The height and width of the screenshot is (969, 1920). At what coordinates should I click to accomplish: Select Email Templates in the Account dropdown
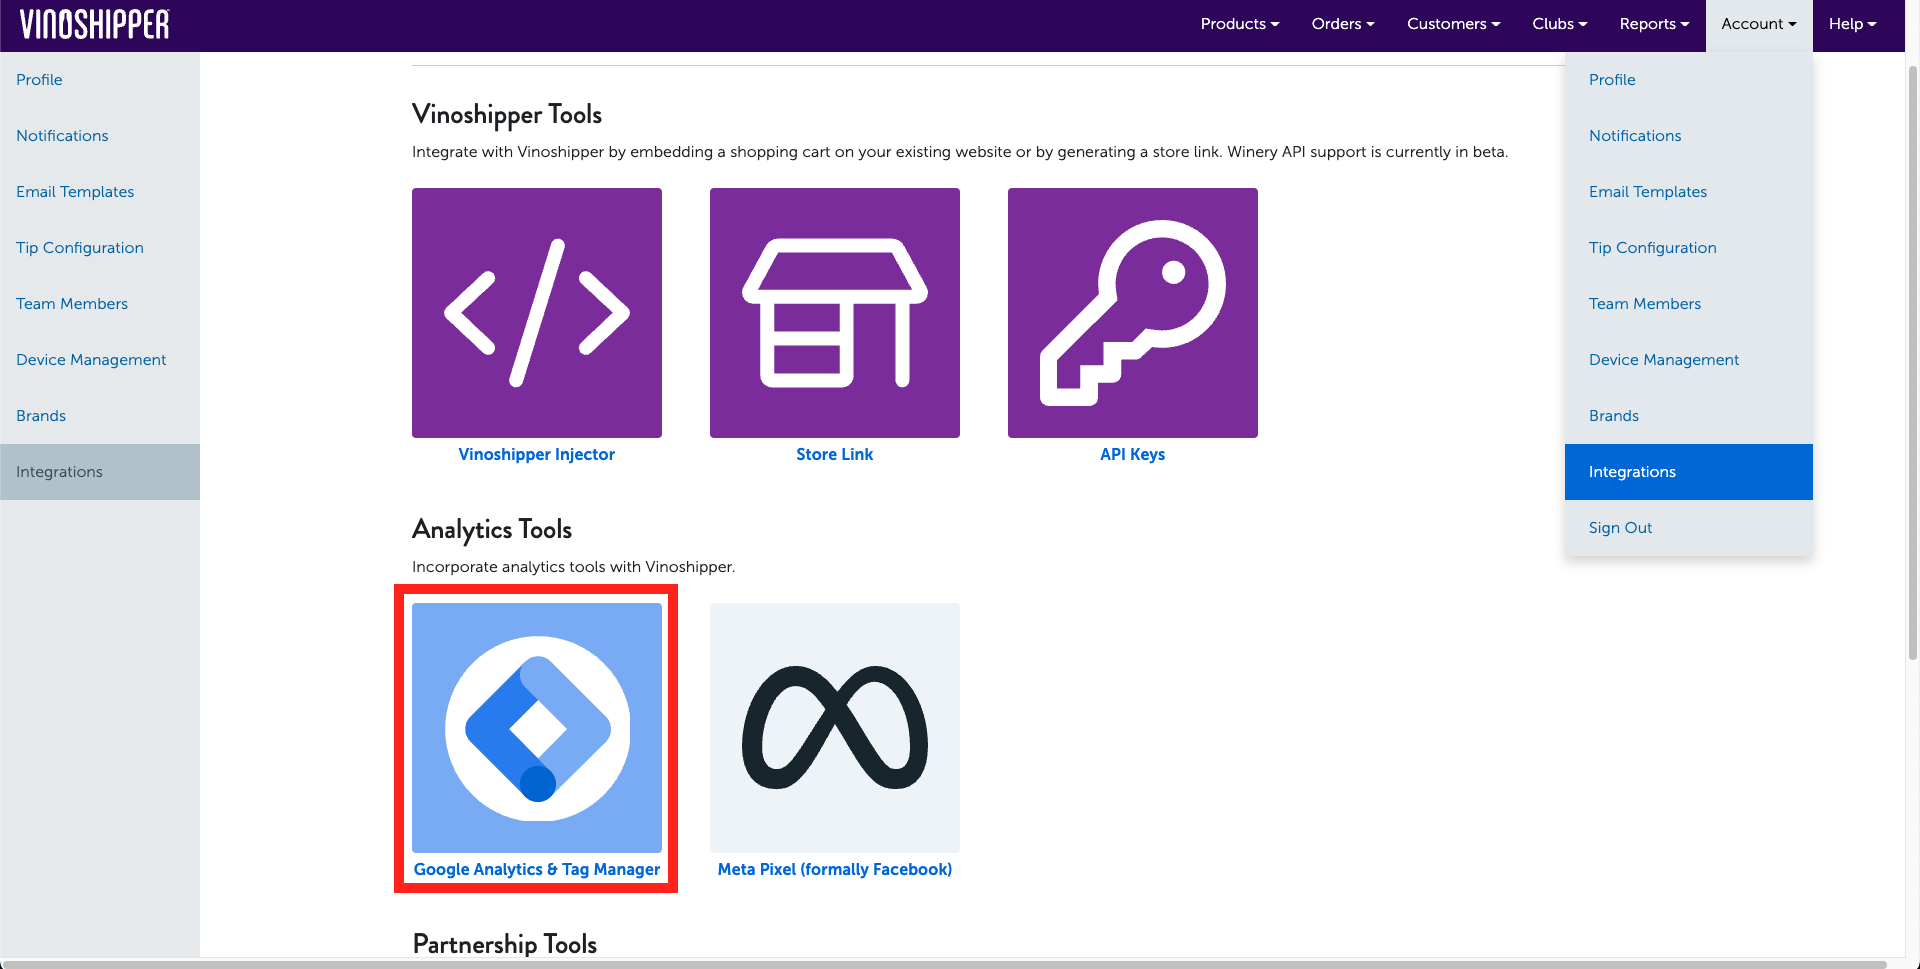click(1689, 192)
